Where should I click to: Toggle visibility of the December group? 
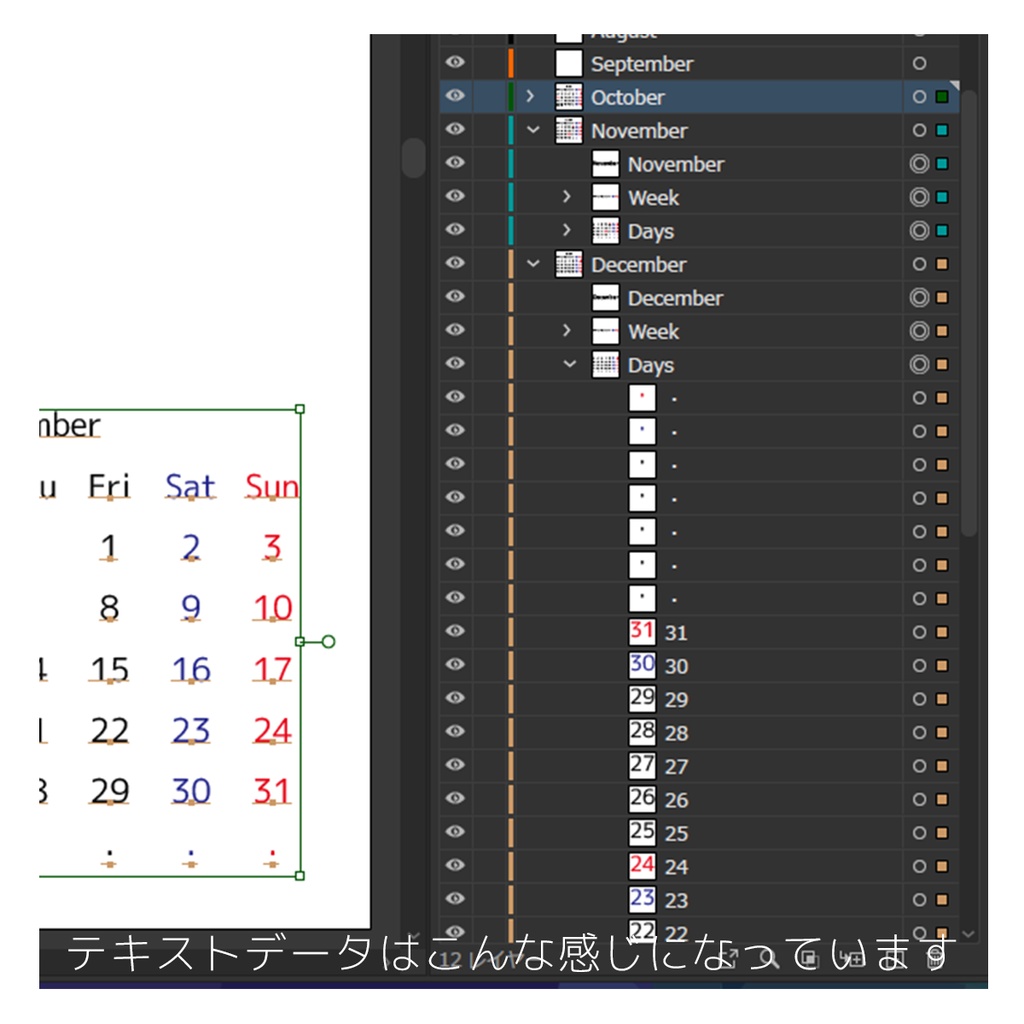(x=455, y=264)
